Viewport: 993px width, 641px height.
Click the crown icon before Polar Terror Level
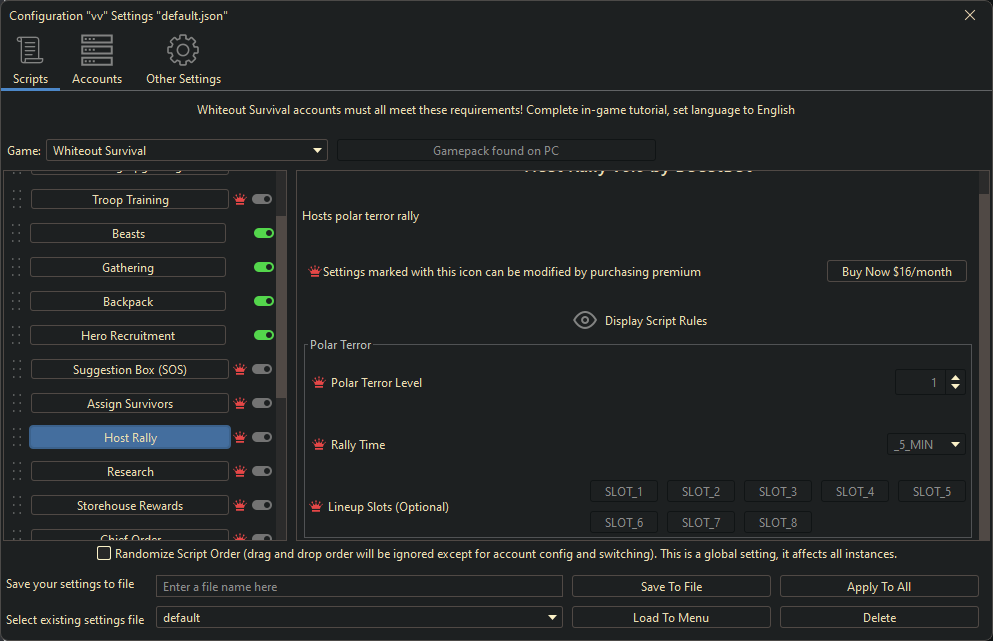[319, 383]
